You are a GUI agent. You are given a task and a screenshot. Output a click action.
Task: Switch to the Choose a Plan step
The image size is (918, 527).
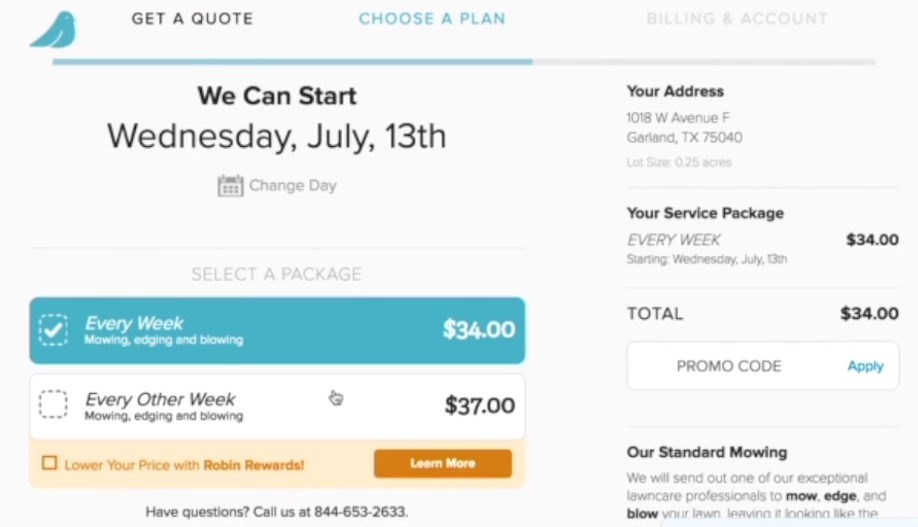(x=432, y=19)
